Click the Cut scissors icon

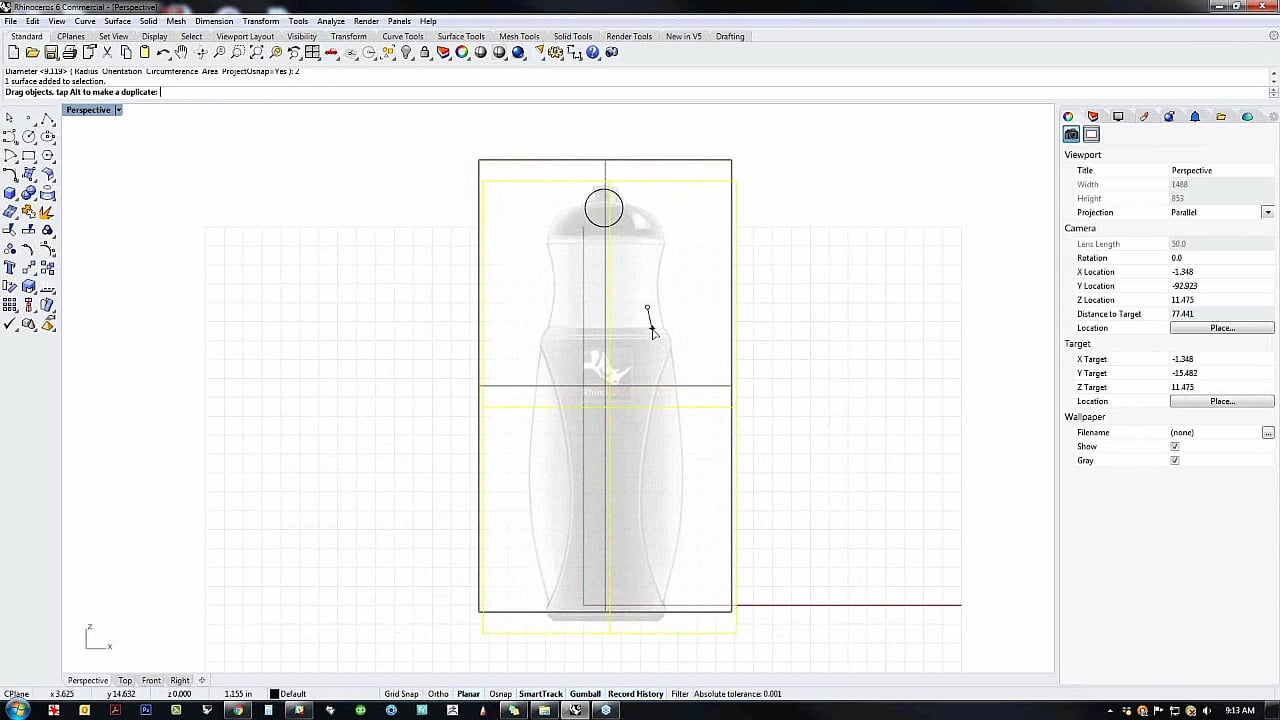tap(107, 52)
